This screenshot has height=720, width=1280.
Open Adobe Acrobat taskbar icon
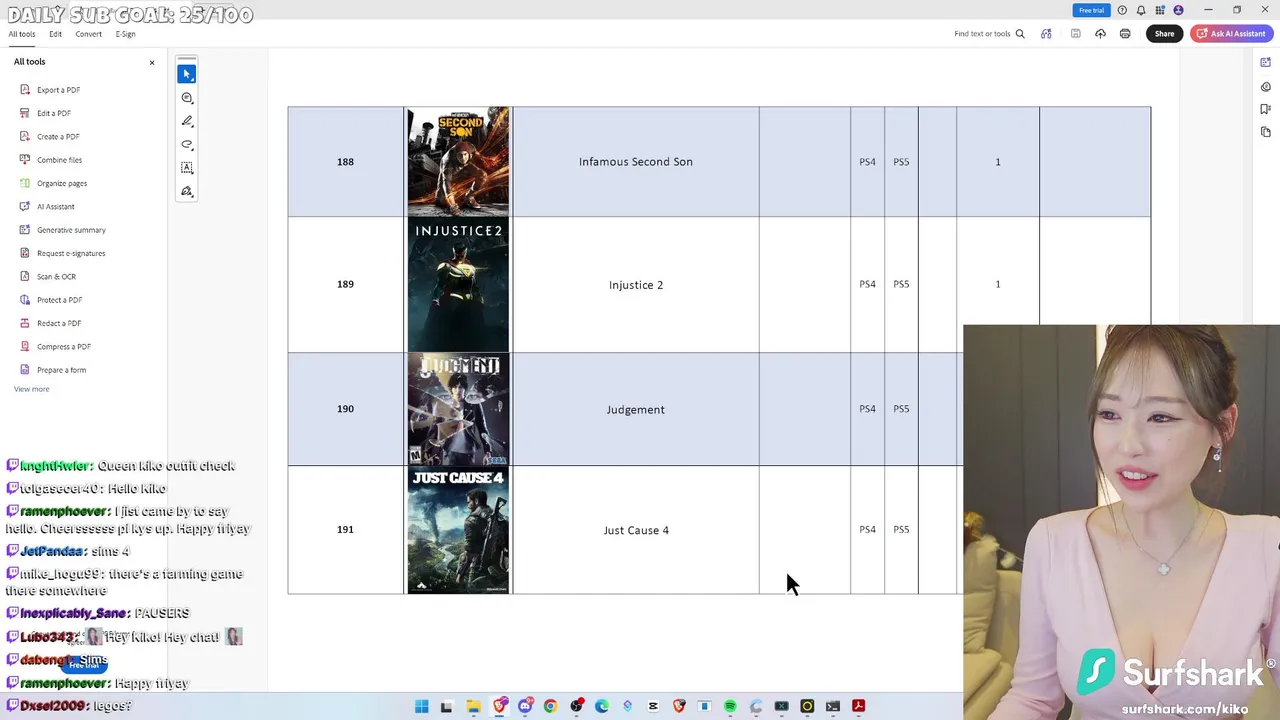coord(858,706)
